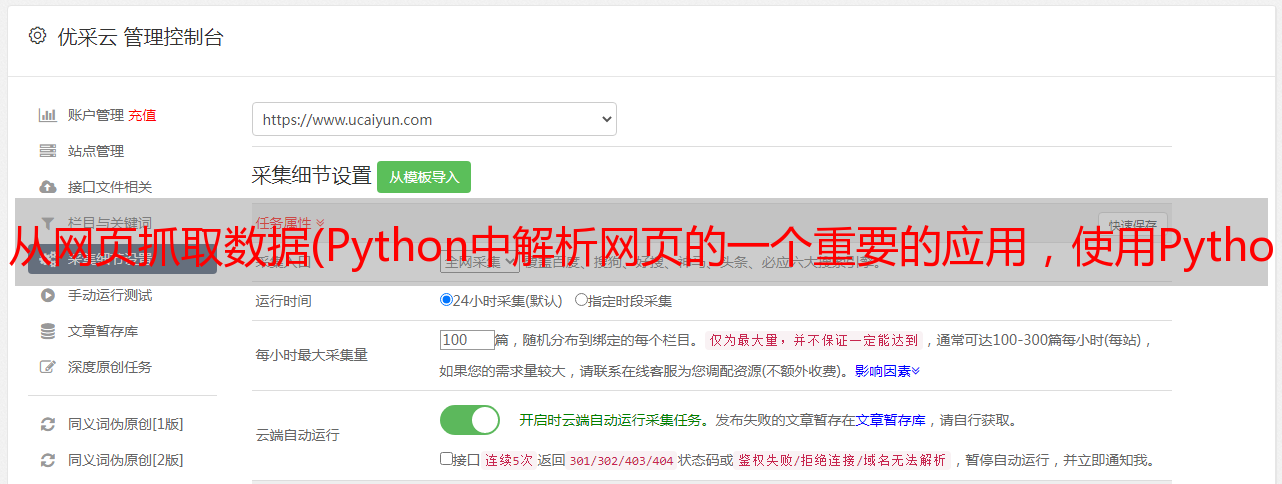Click the gear icon beside 优采云 管理控制台
Image resolution: width=1282 pixels, height=484 pixels.
[37, 37]
